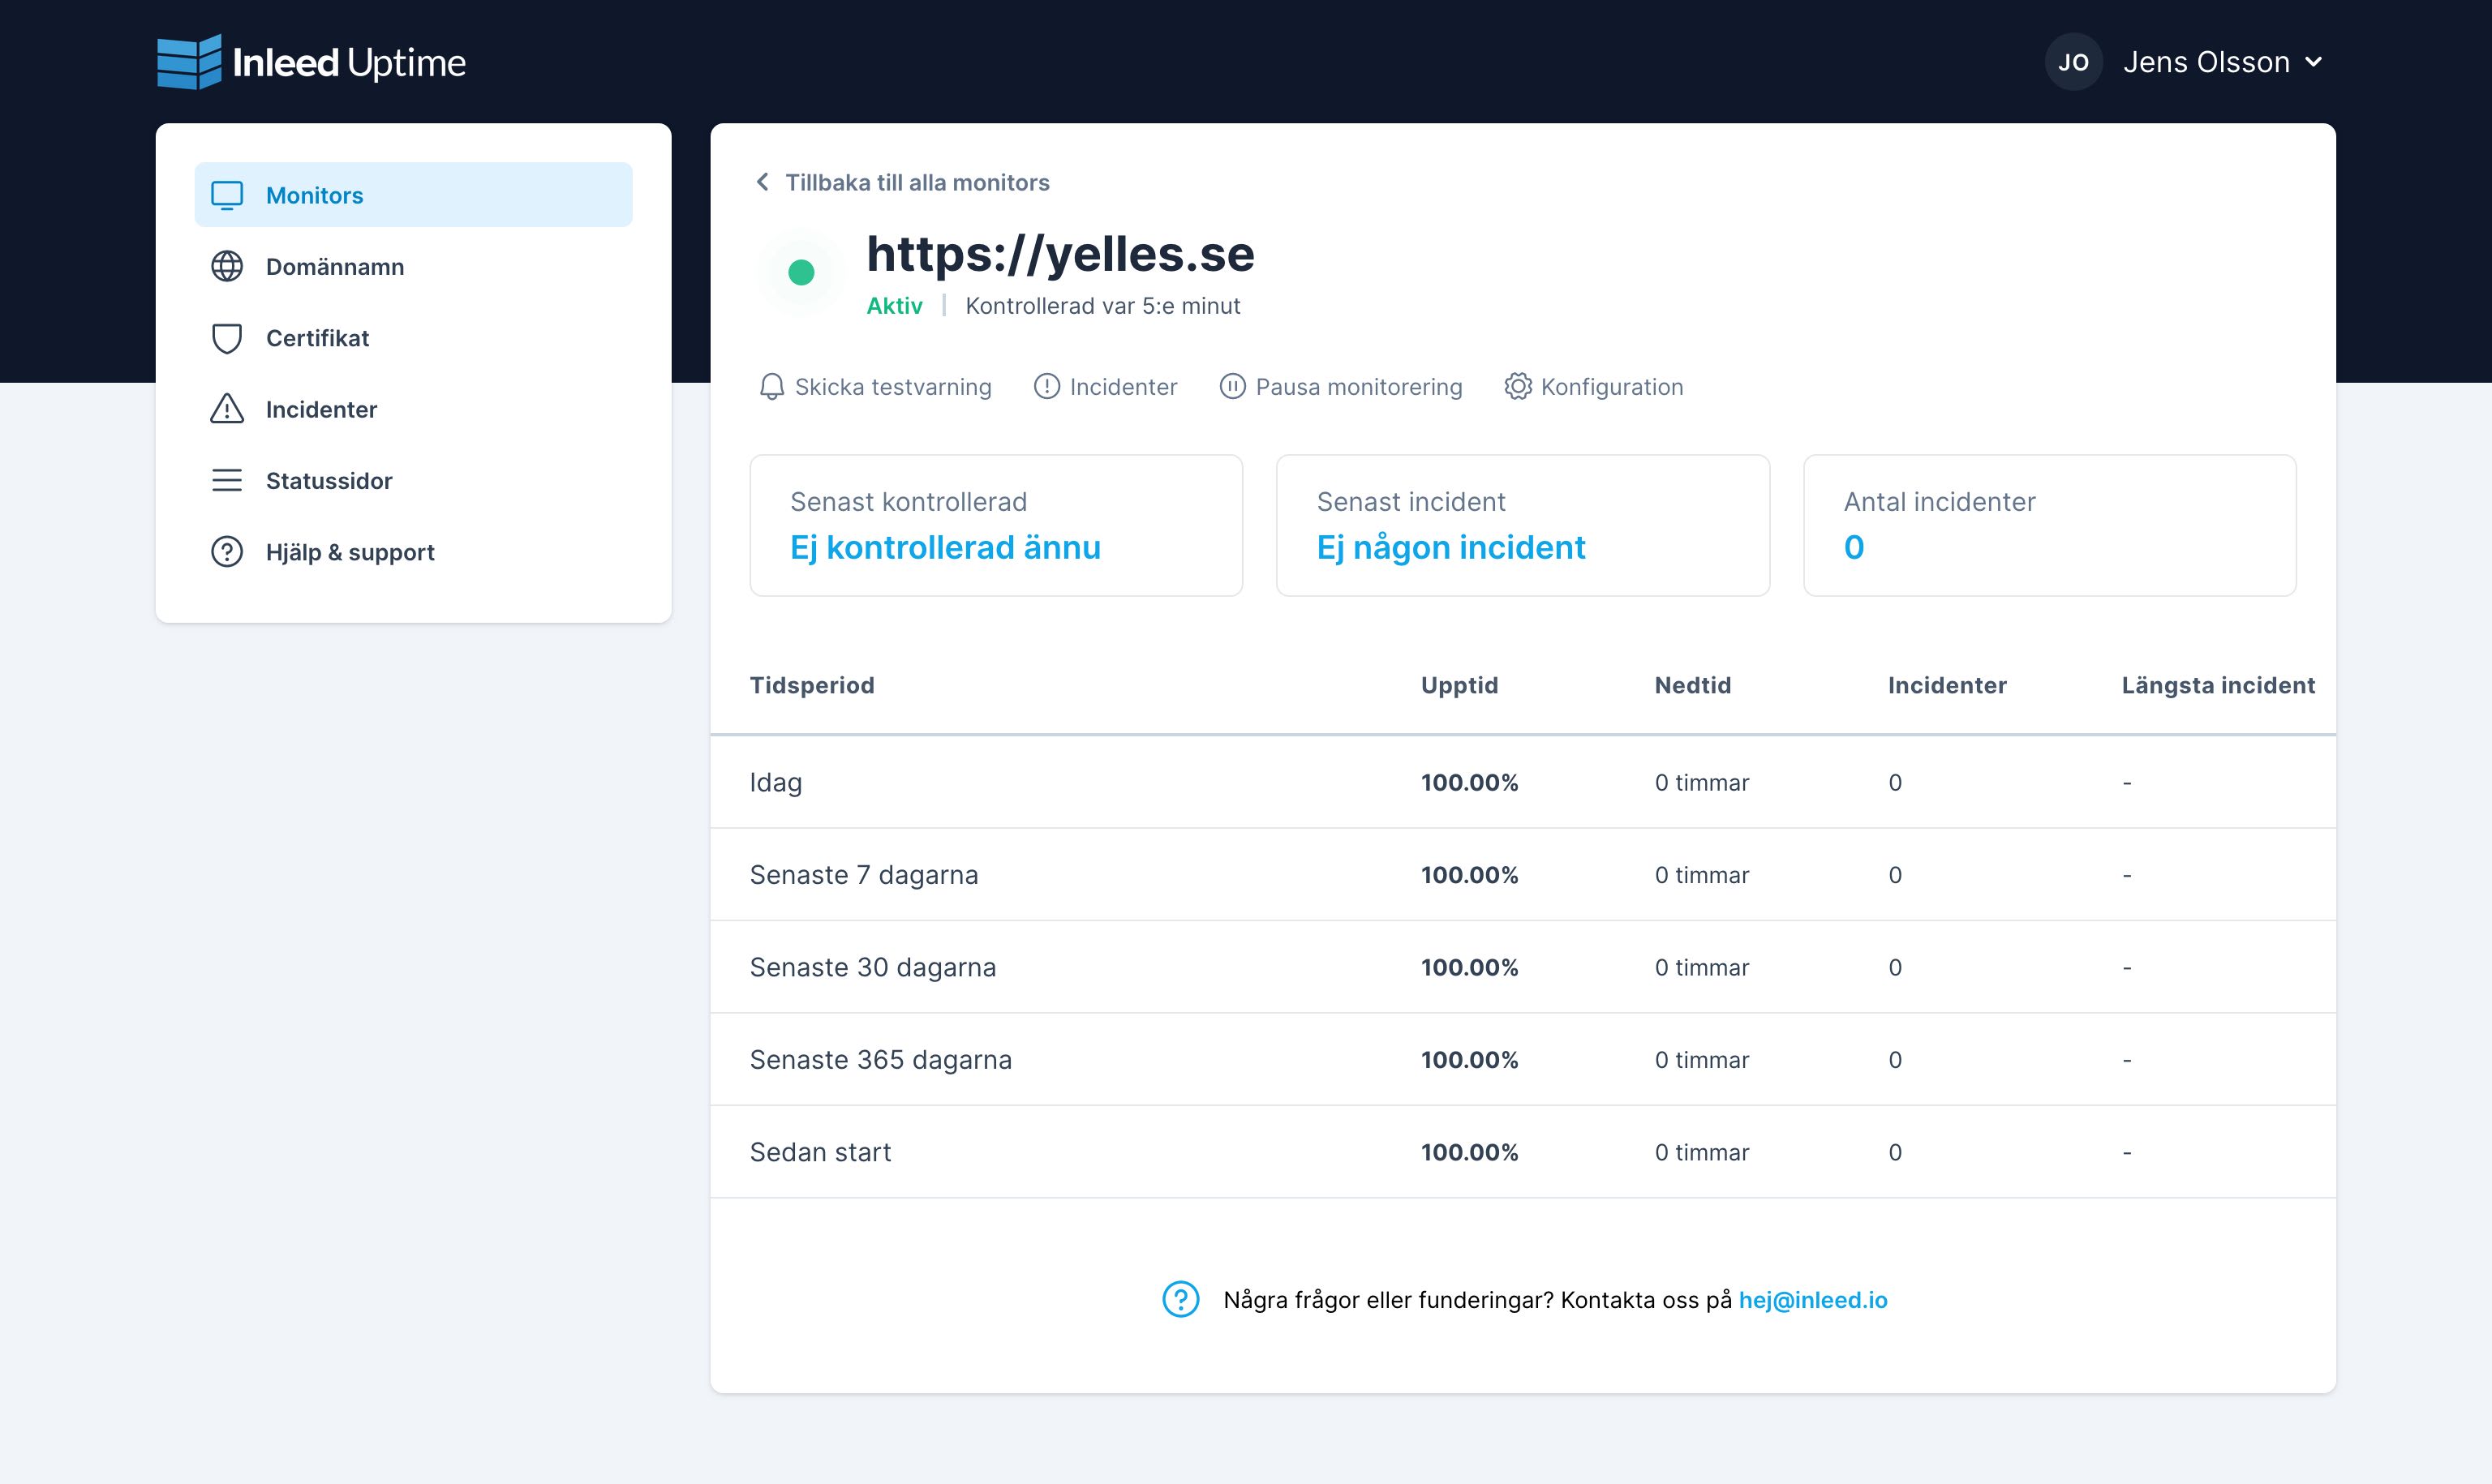This screenshot has height=1484, width=2492.
Task: Click the Domännamn globe icon
Action: point(227,267)
